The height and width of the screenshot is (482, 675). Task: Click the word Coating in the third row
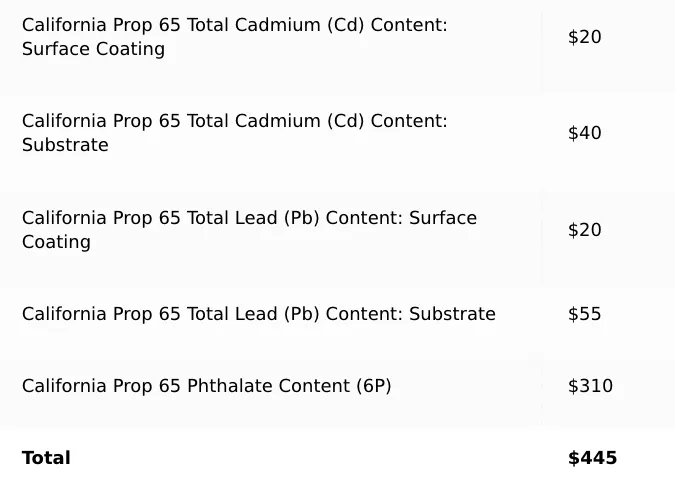[x=56, y=242]
